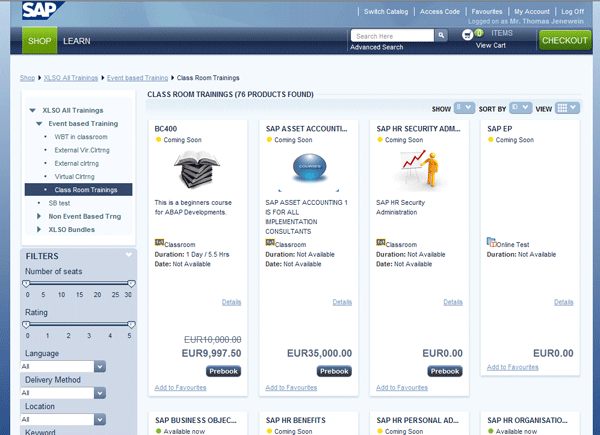Click the green cart item count badge

point(479,33)
